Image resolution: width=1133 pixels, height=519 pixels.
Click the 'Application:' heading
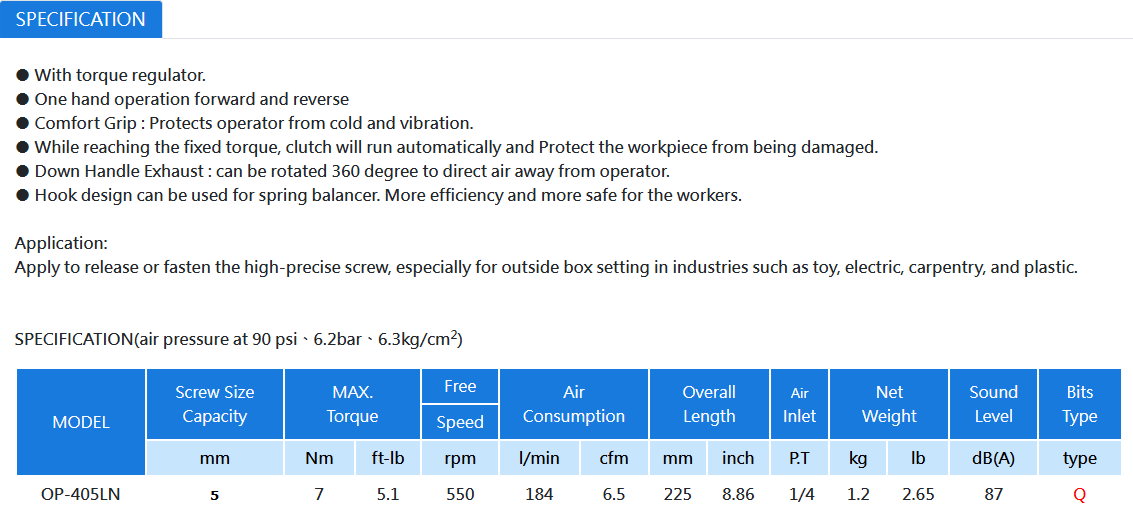pyautogui.click(x=61, y=243)
